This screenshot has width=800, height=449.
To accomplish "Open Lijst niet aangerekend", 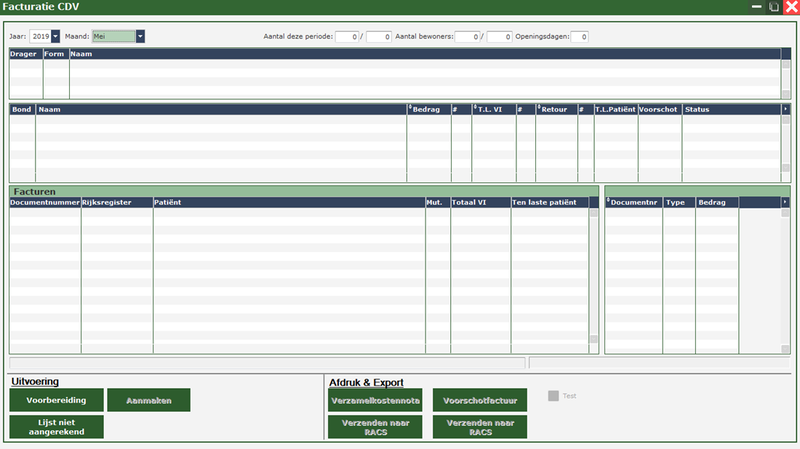I will click(x=56, y=427).
